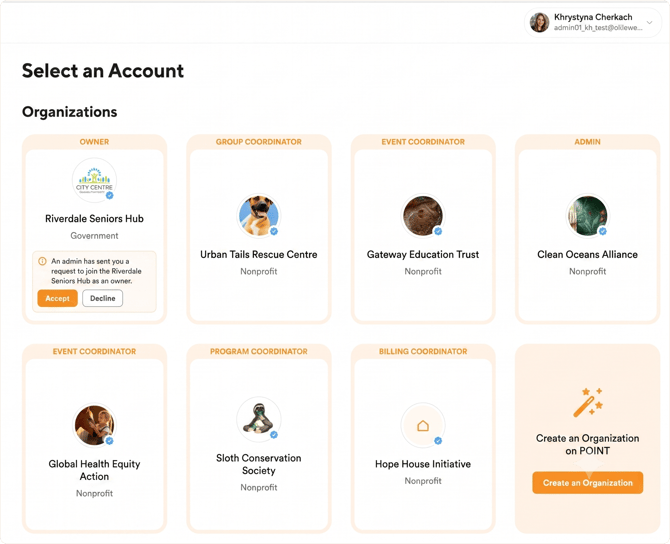Select the Gateway Education Trust card title
Viewport: 670px width, 544px height.
coord(423,255)
